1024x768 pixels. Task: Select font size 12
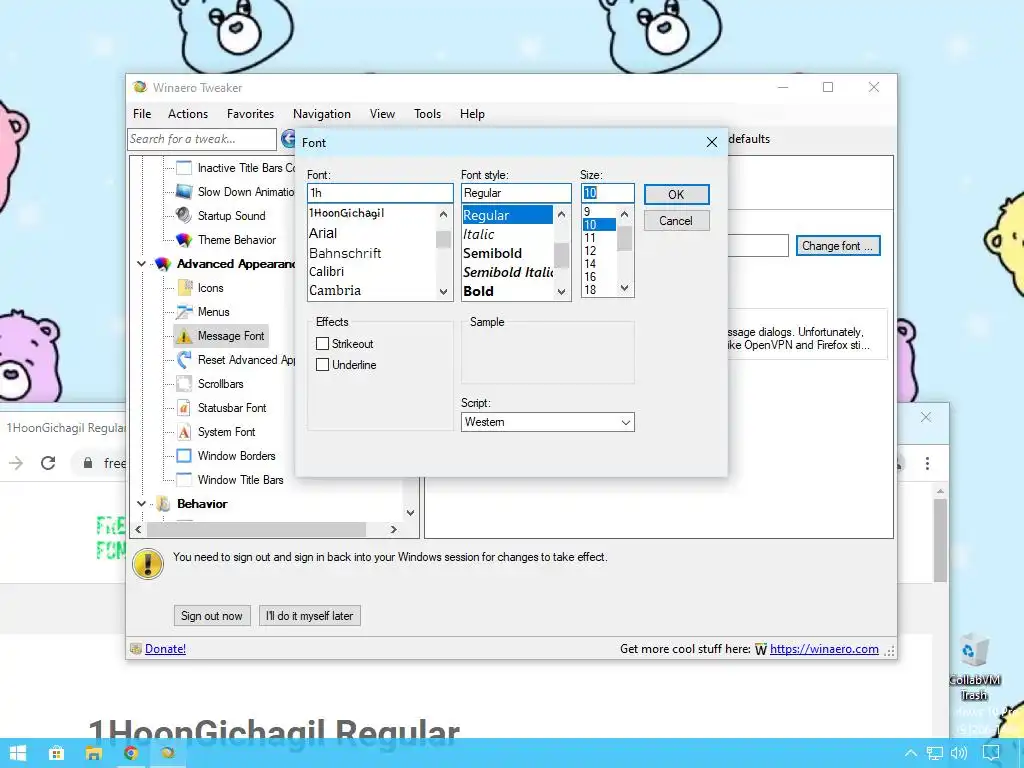(590, 251)
